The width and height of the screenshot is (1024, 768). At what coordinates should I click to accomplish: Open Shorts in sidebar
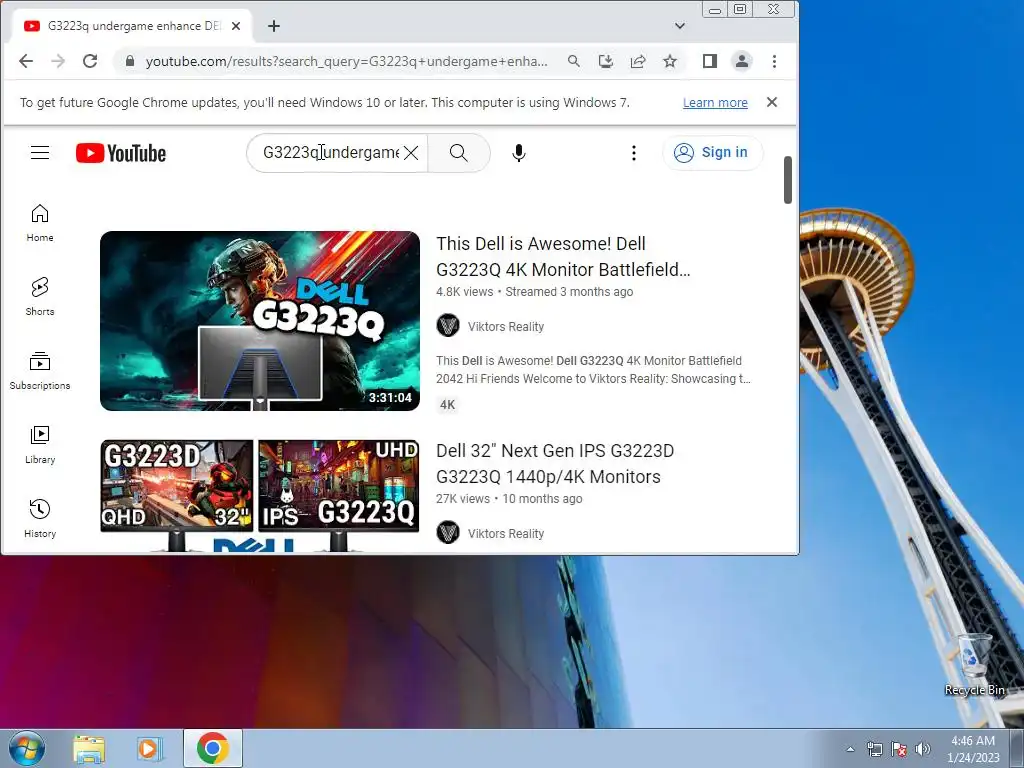pyautogui.click(x=40, y=297)
